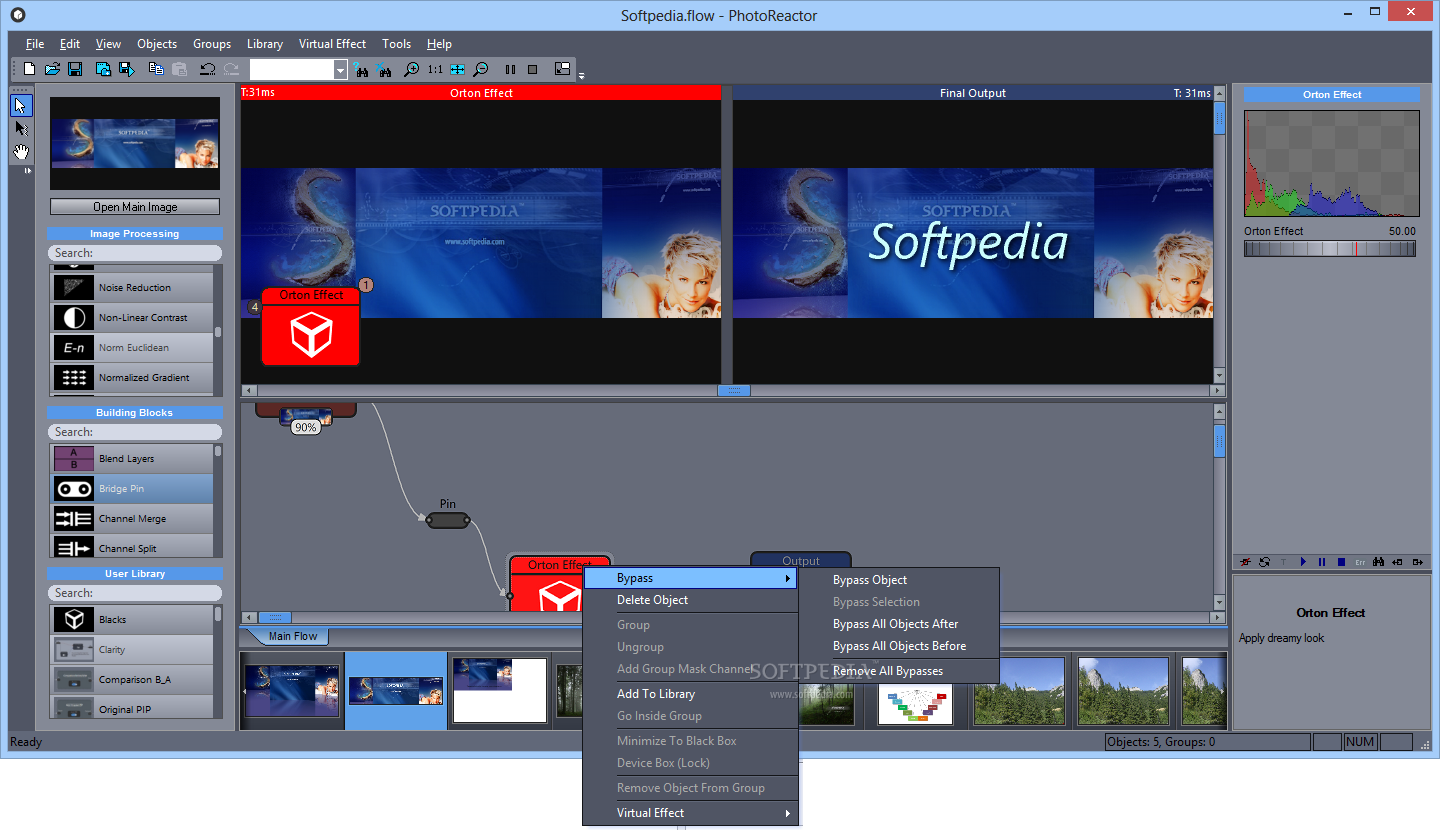The image size is (1440, 830).
Task: Click the User Library search field
Action: [135, 593]
